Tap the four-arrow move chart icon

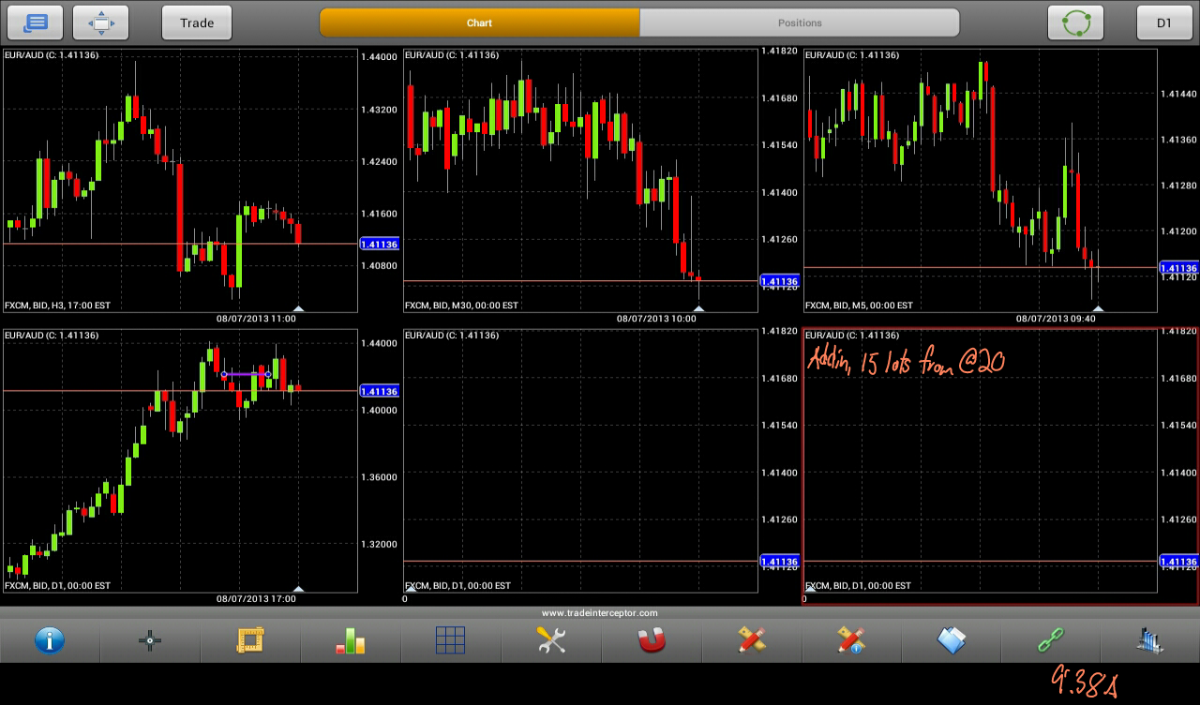point(101,22)
